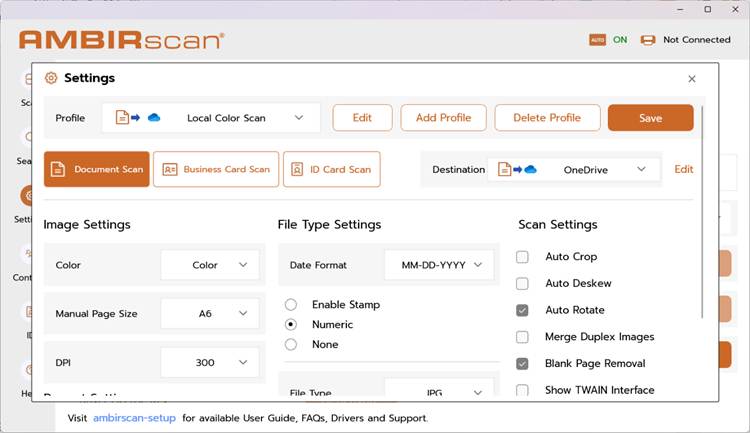Click the OneDrive cloud icon in Profile box
Viewport: 750px width, 433px height.
tap(154, 118)
